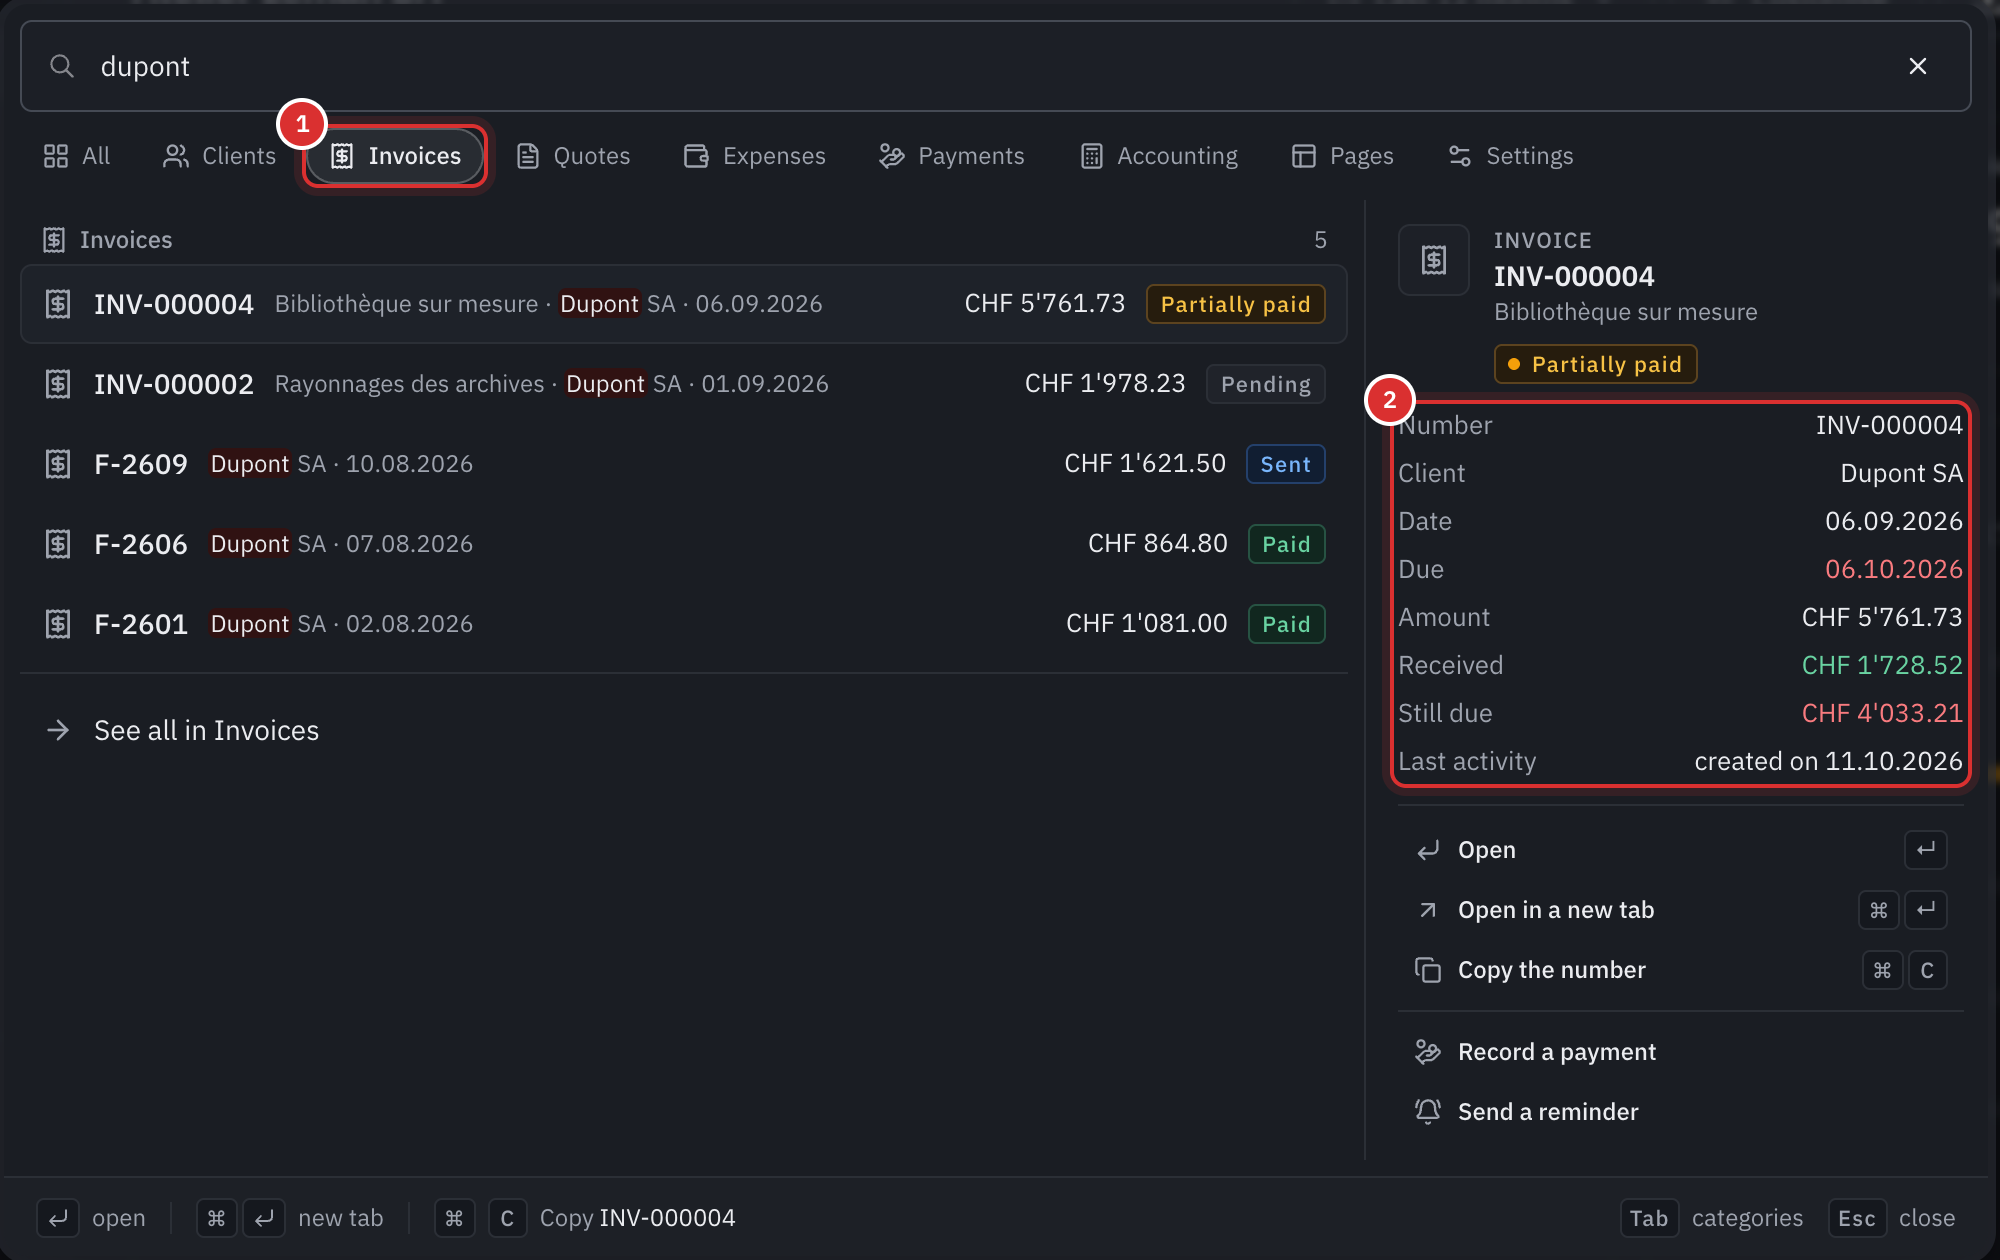Click the Sent badge on F-2609

[x=1285, y=464]
